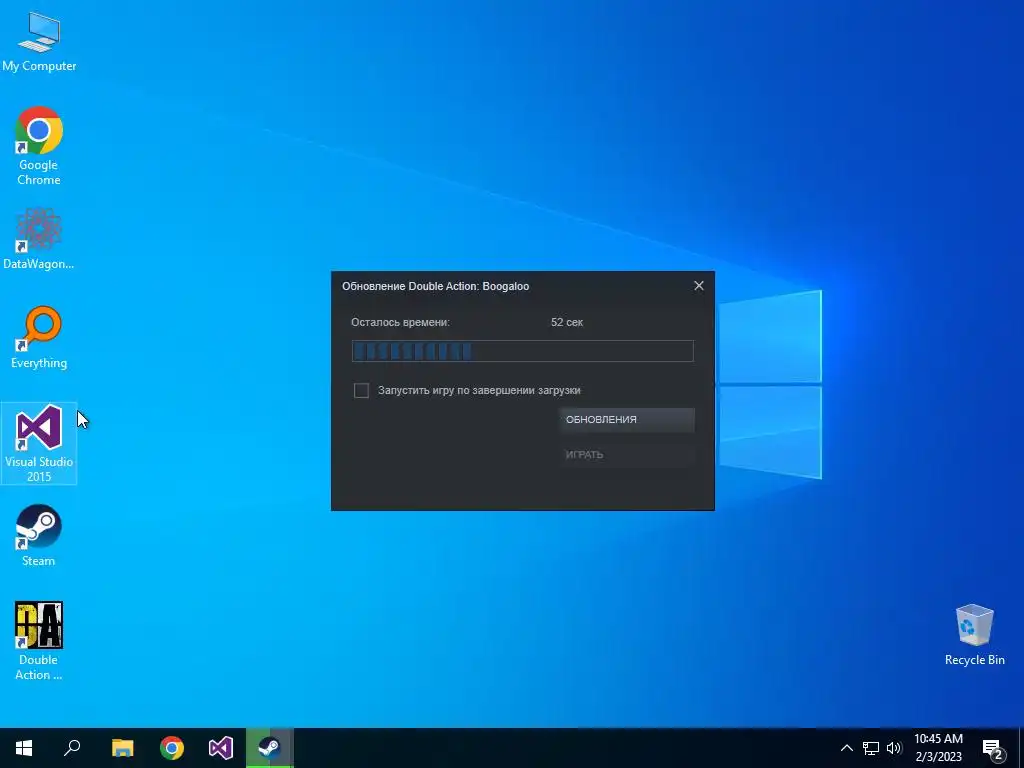Screen dimensions: 1024x768
Task: Show hidden system tray icons
Action: tap(846, 748)
